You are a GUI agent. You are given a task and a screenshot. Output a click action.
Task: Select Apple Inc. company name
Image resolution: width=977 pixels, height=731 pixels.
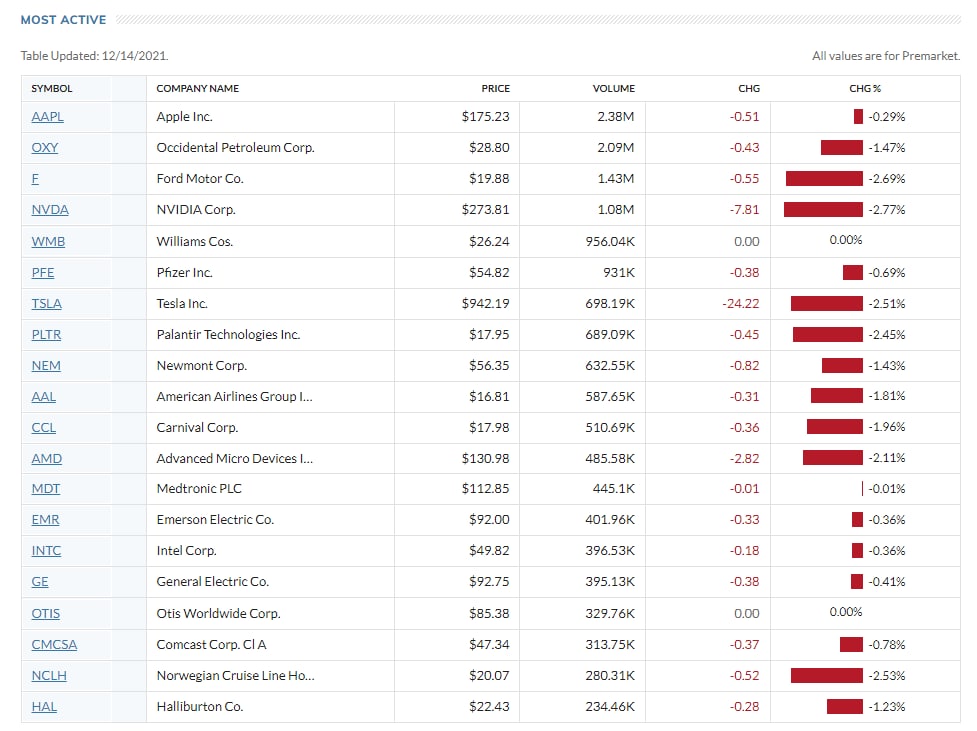point(184,117)
